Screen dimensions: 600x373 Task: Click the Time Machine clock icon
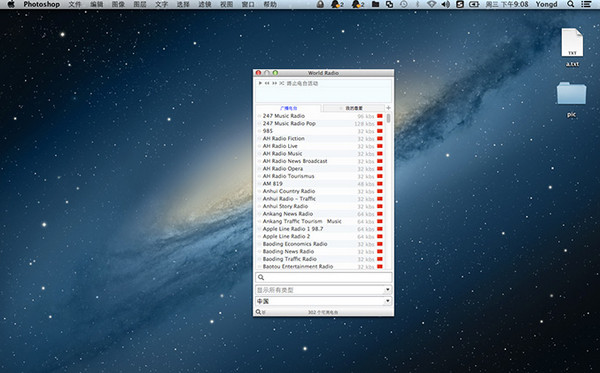(x=404, y=4)
